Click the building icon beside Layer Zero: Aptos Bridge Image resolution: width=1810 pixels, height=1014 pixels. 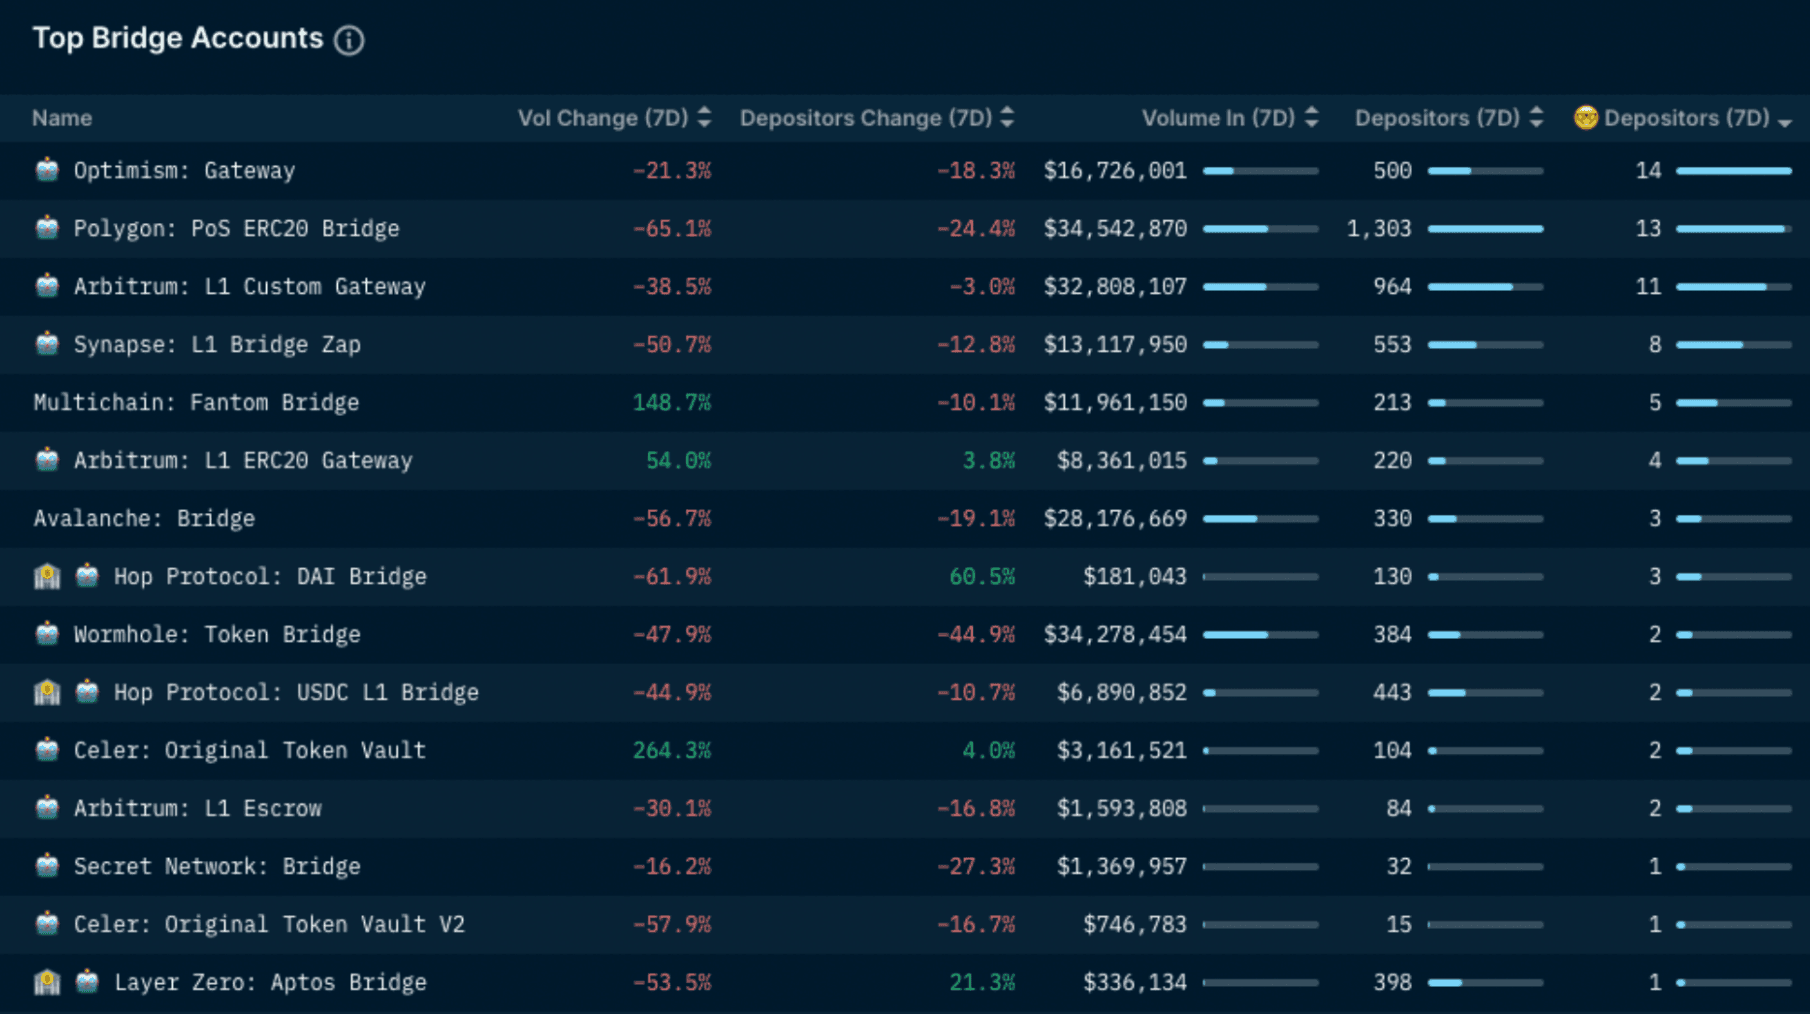[x=47, y=982]
